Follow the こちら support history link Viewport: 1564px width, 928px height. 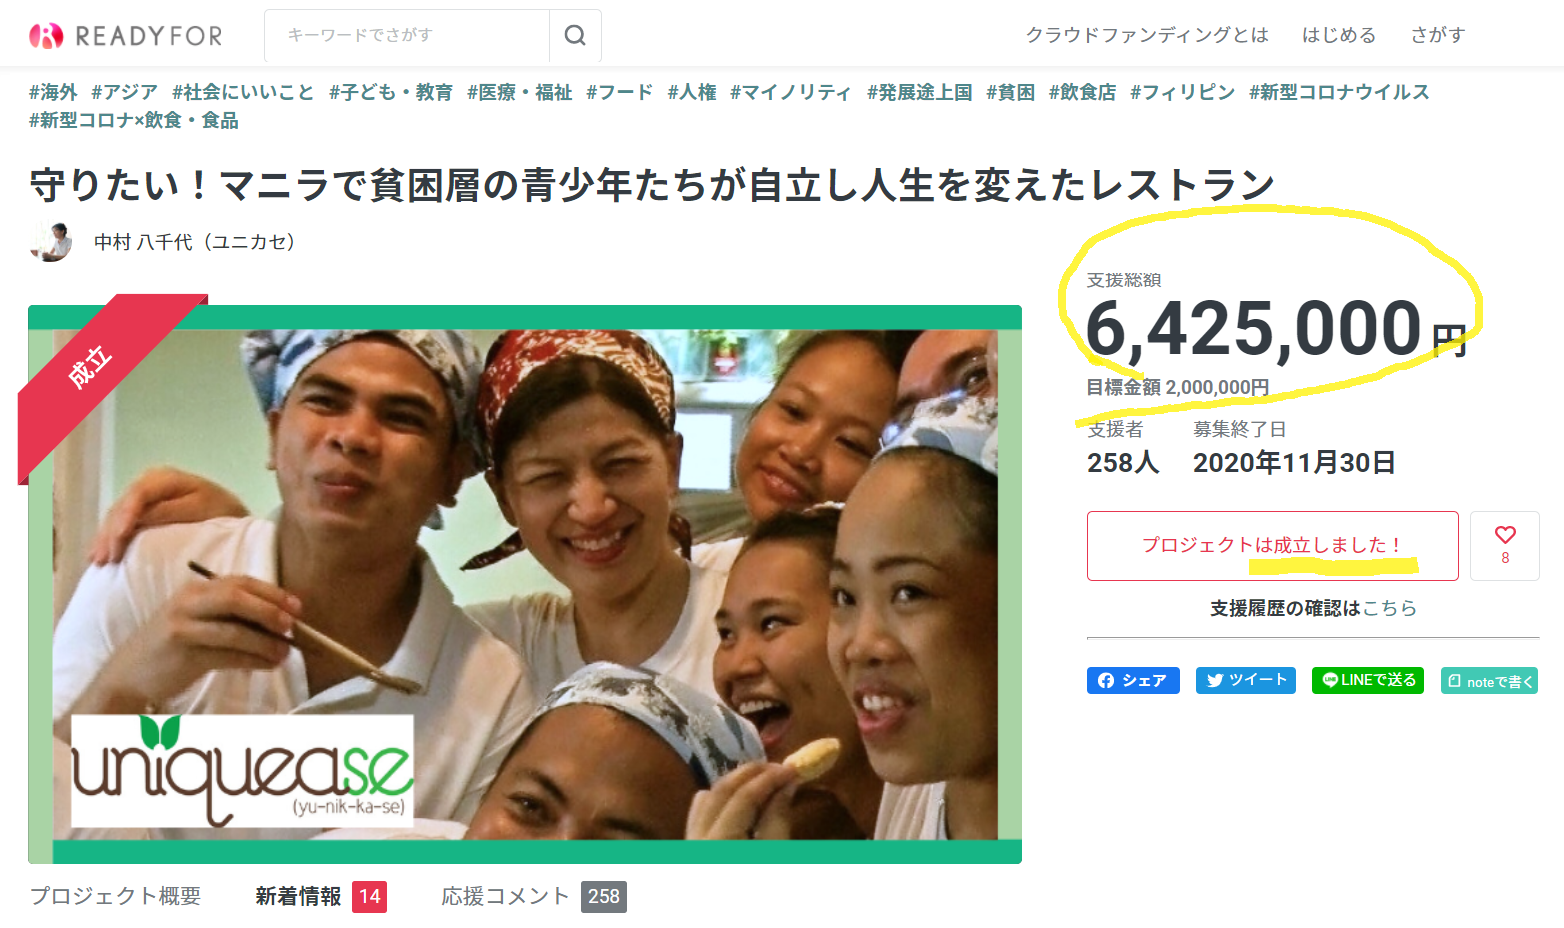point(1390,608)
